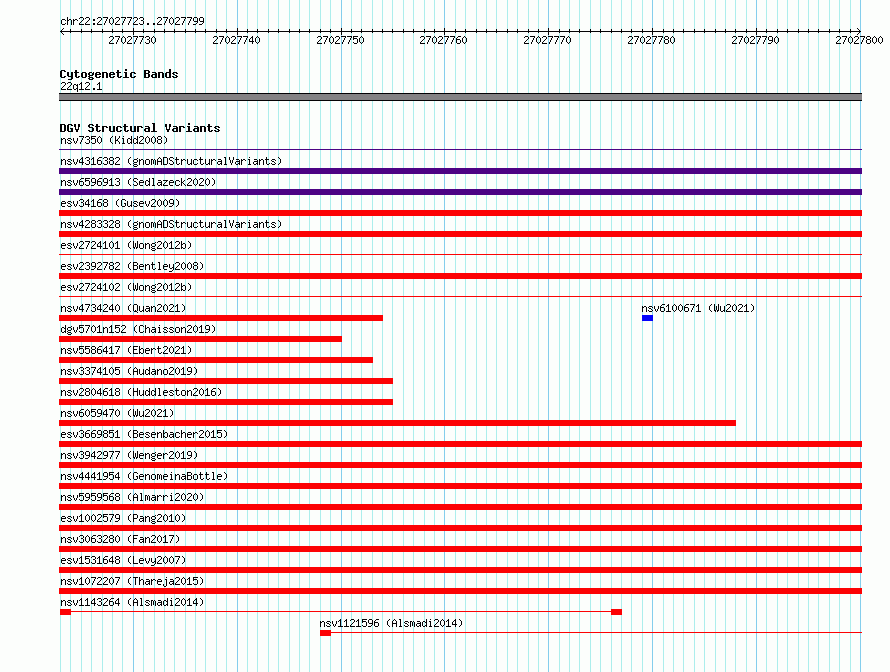Click ruler tick labeled 27027730
The height and width of the screenshot is (672, 890).
click(x=132, y=40)
